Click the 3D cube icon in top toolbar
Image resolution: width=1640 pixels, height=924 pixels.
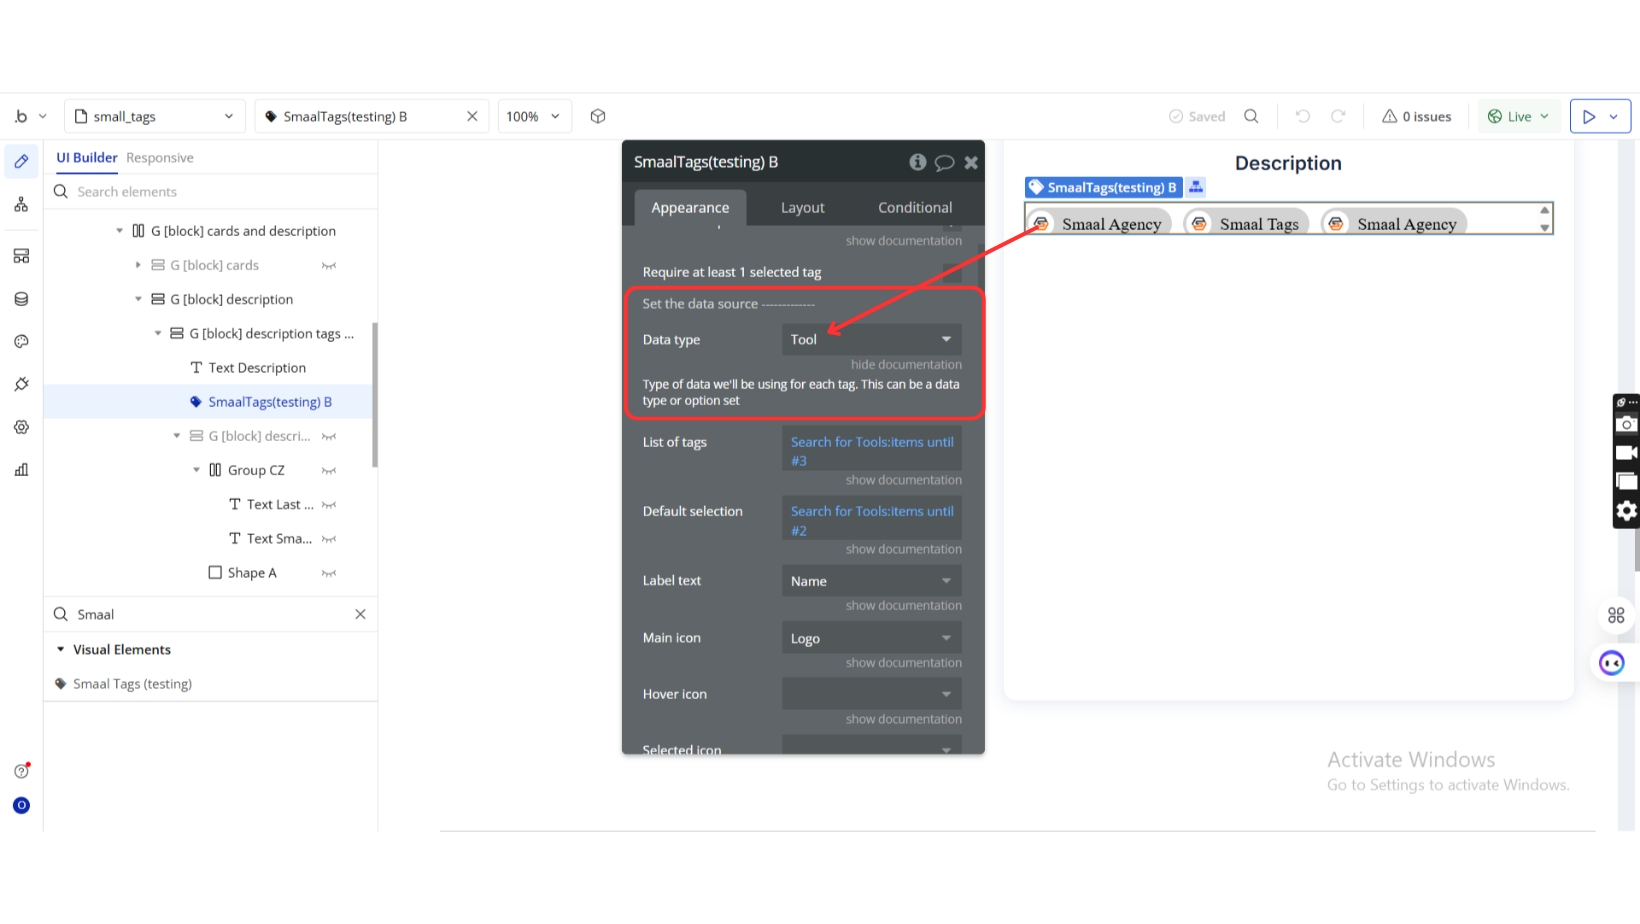(x=598, y=116)
